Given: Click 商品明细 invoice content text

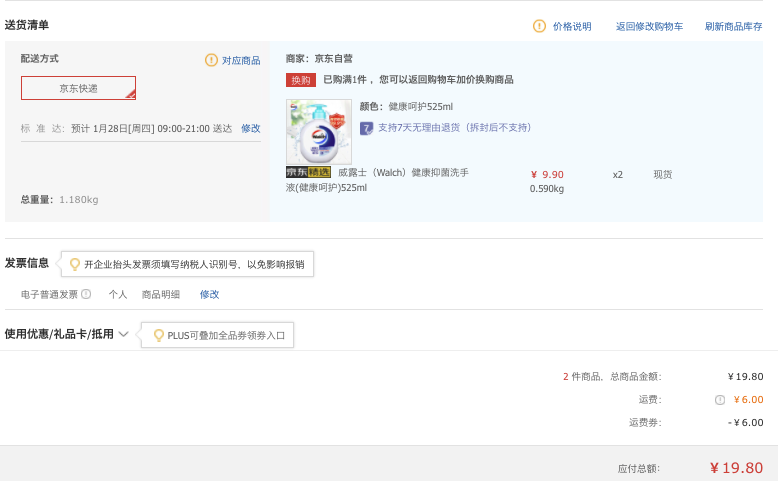Looking at the screenshot, I should pos(161,294).
